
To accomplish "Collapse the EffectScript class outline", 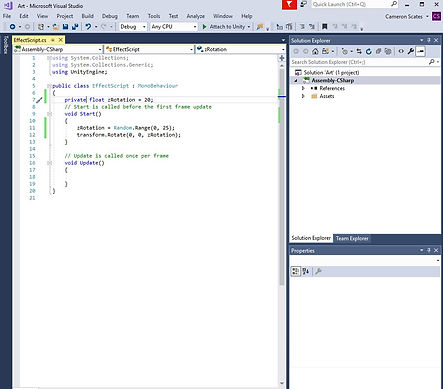I will [49, 86].
